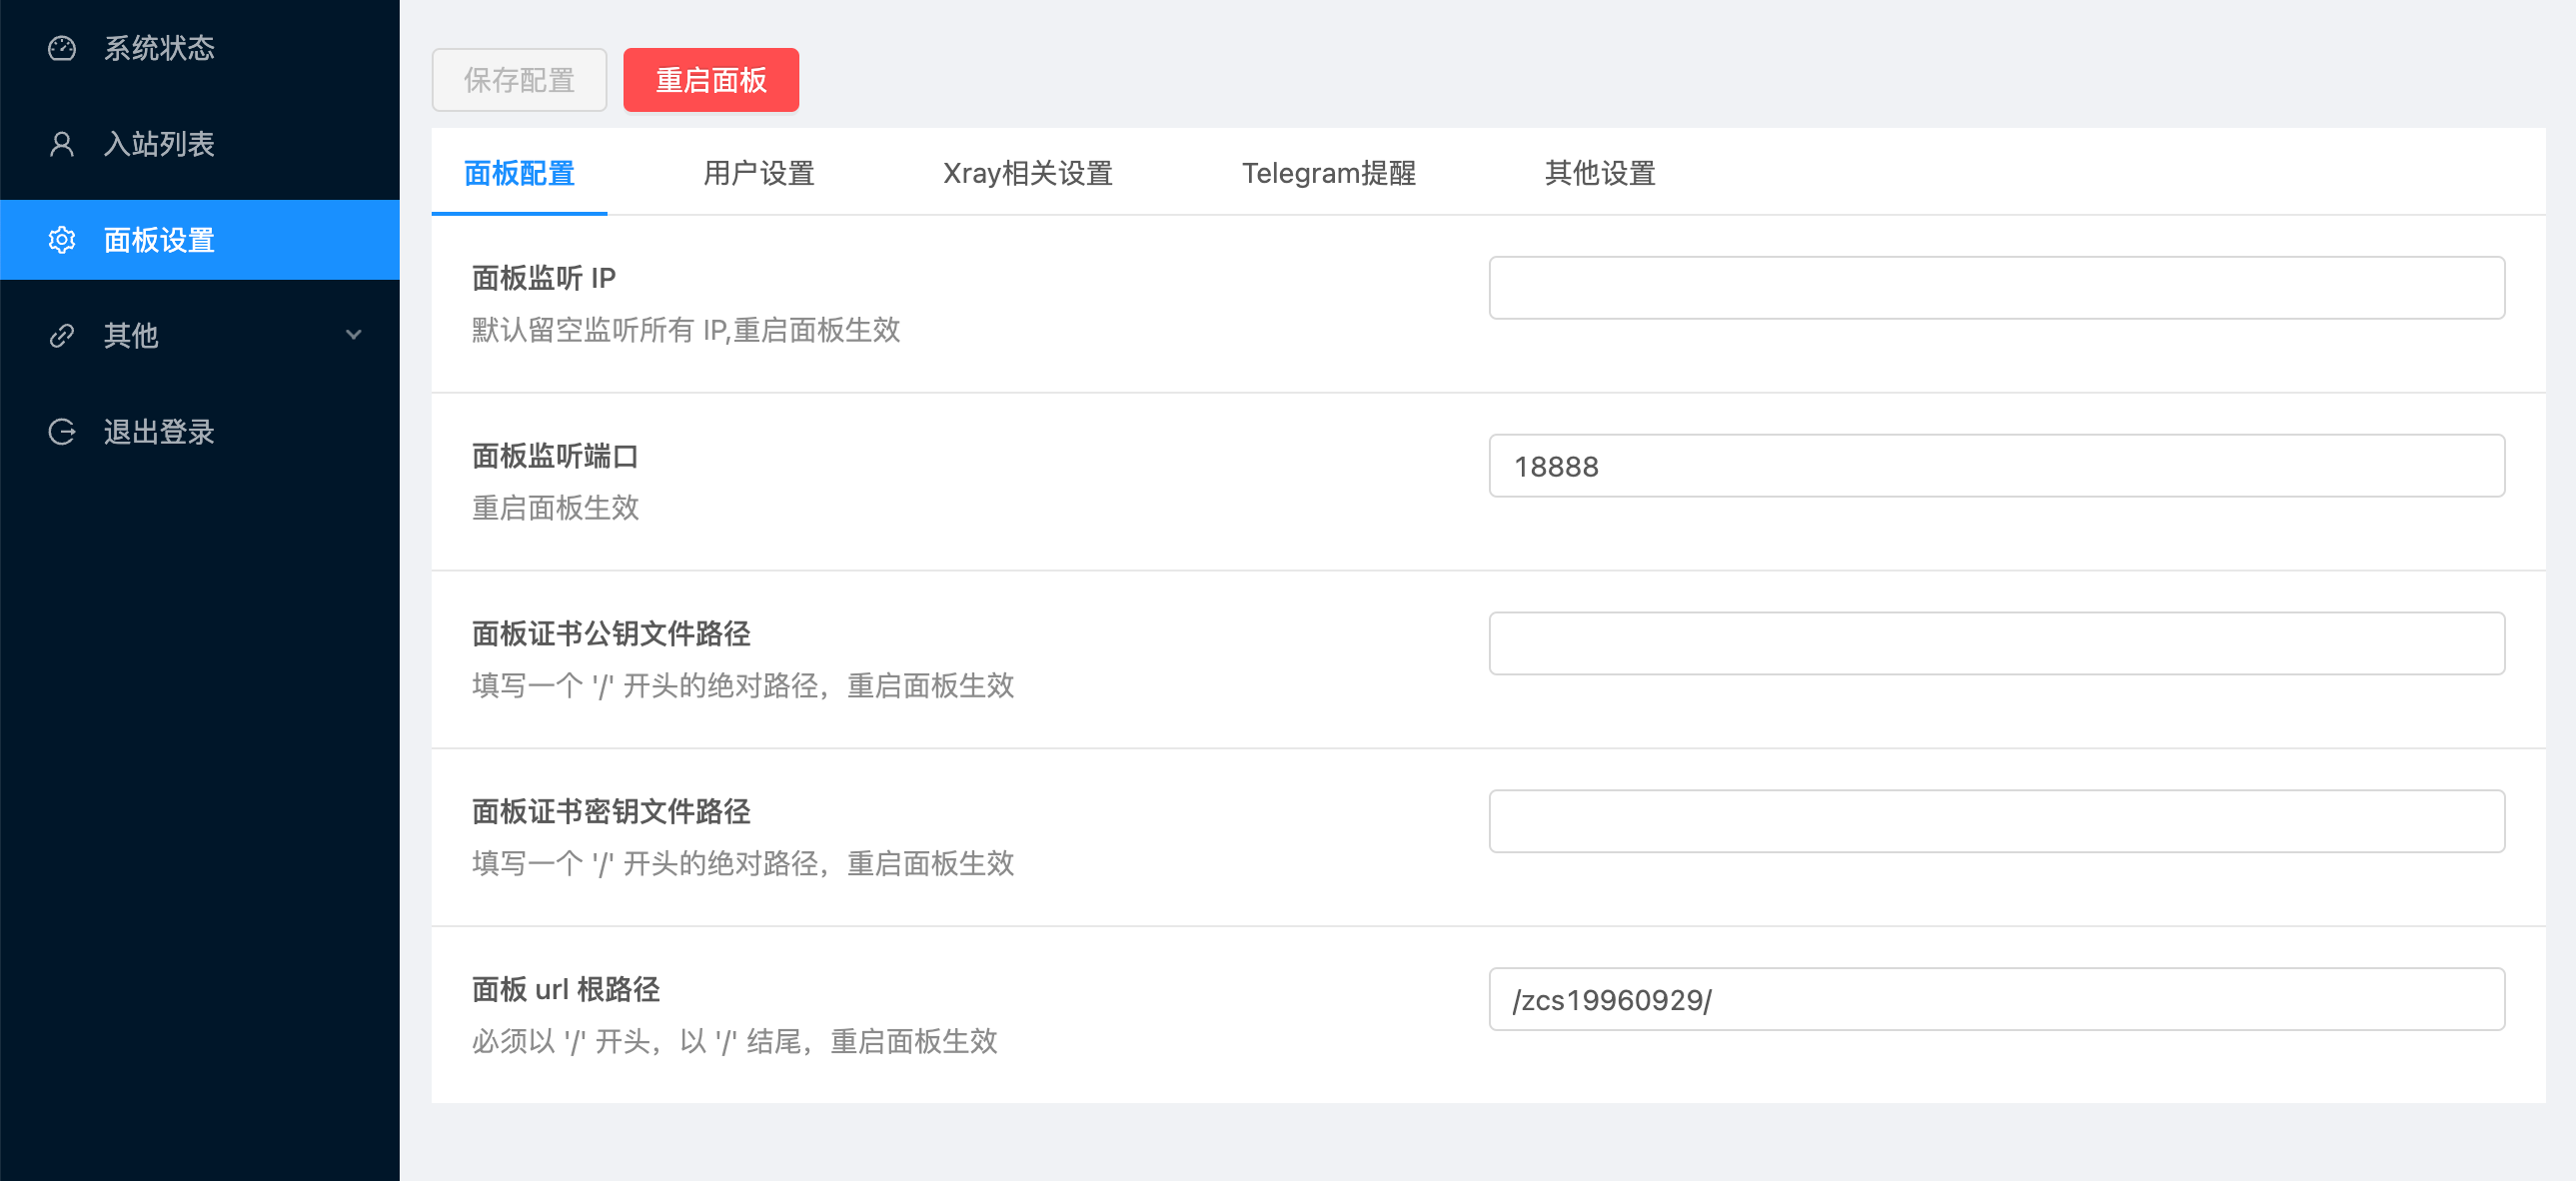Screen dimensions: 2576x1181
Task: Expand the 其他 submenu chevron
Action: click(x=353, y=335)
